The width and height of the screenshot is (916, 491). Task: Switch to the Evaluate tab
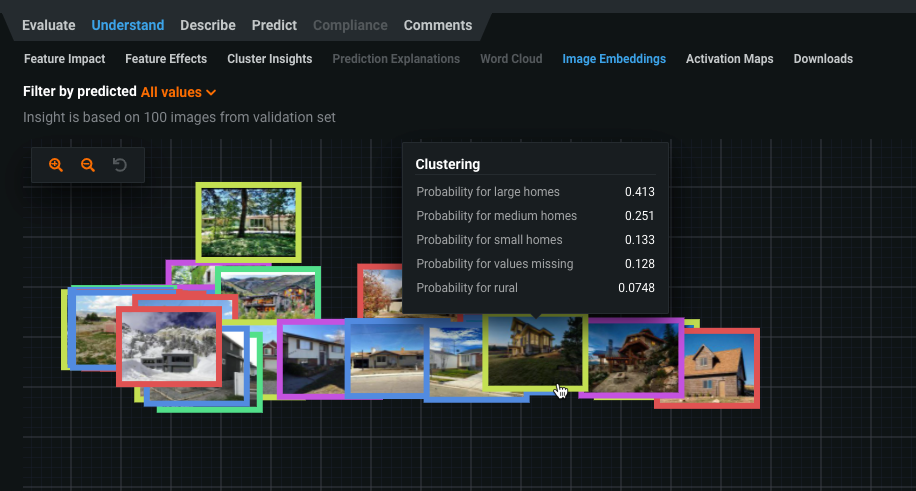[48, 25]
